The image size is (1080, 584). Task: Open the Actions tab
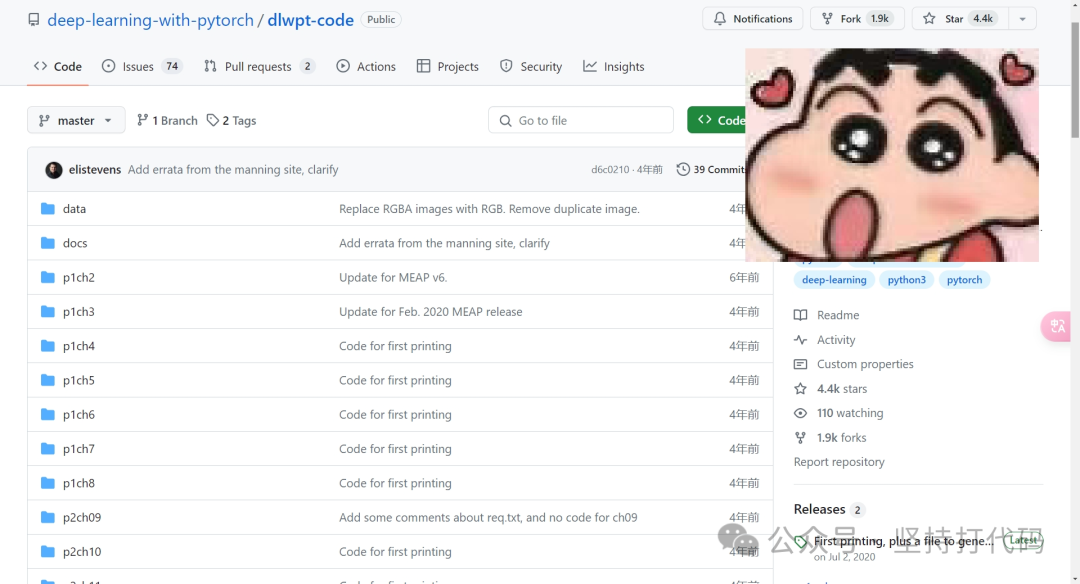point(366,67)
